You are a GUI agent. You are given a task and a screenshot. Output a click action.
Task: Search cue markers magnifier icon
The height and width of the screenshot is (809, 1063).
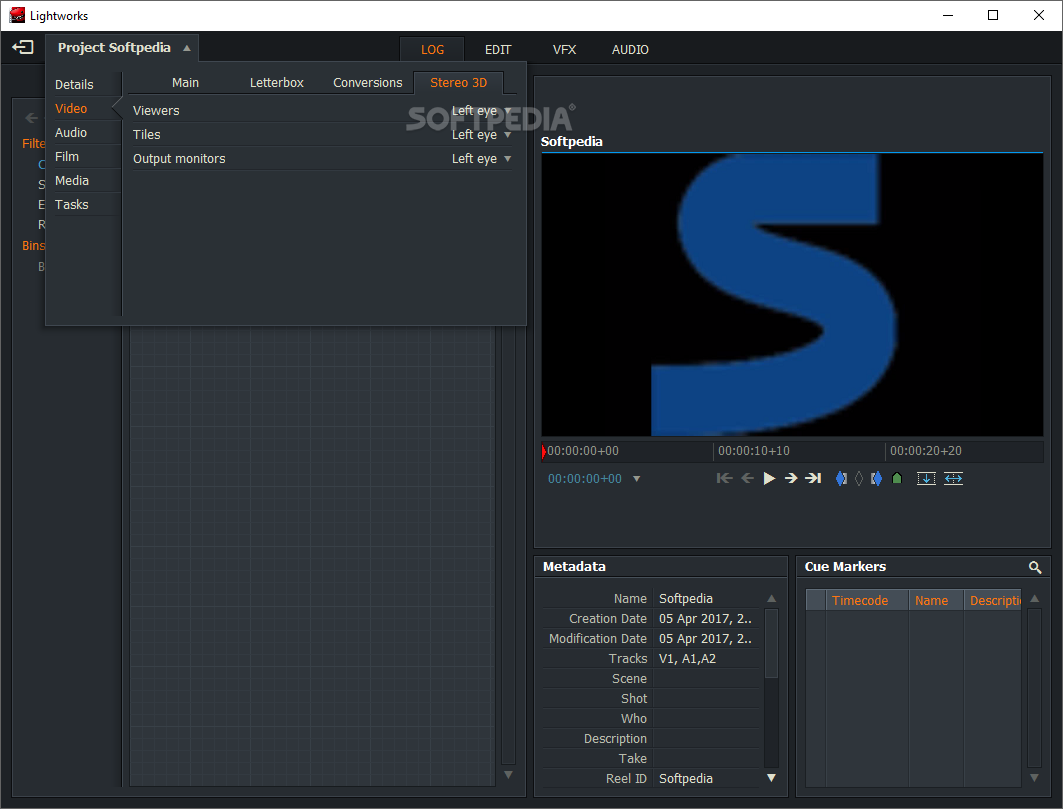point(1035,567)
